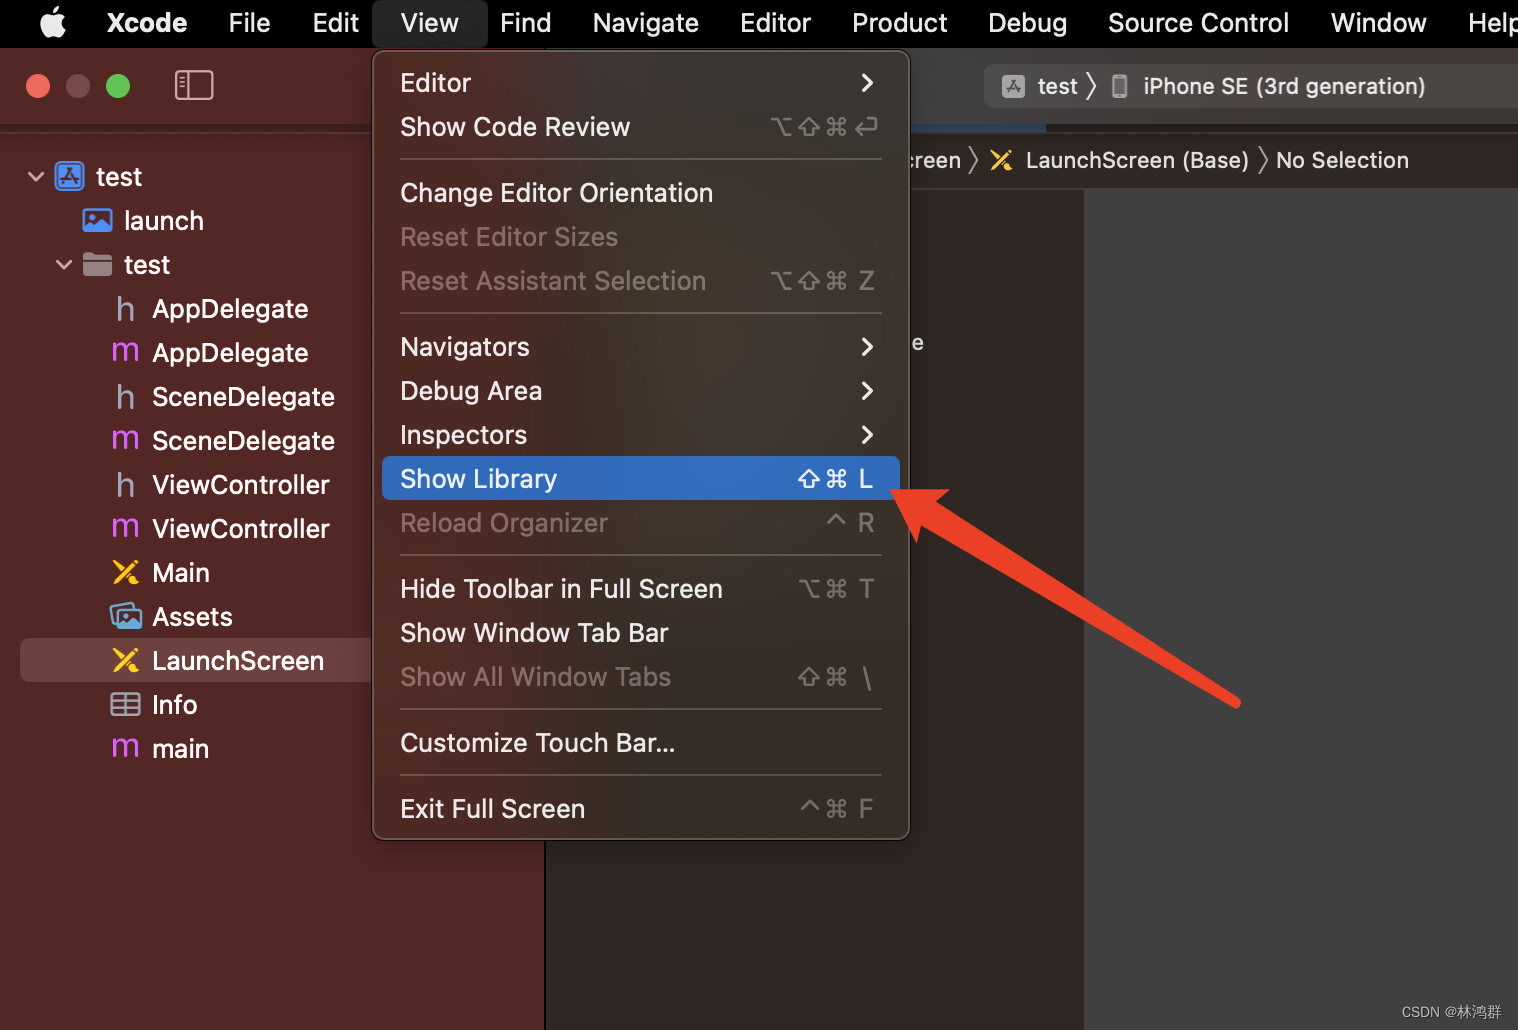This screenshot has height=1030, width=1518.
Task: Click the red close window button
Action: [38, 86]
